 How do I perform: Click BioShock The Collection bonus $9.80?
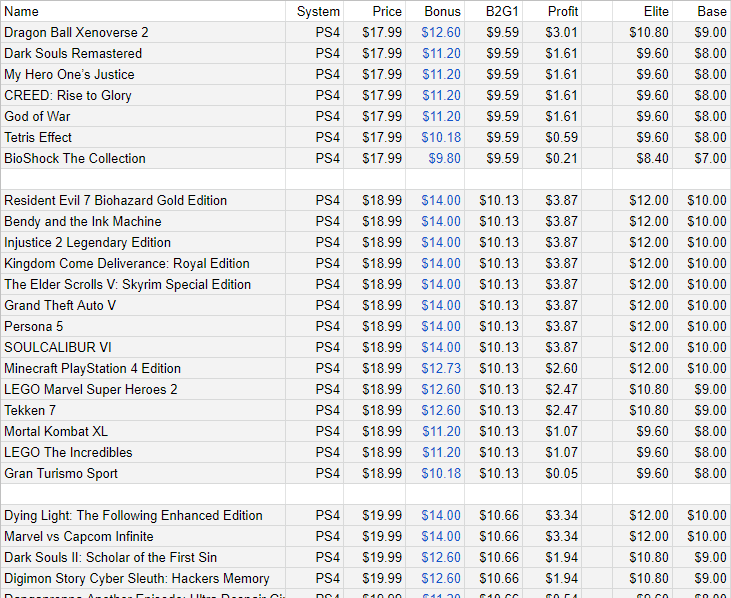pyautogui.click(x=435, y=158)
